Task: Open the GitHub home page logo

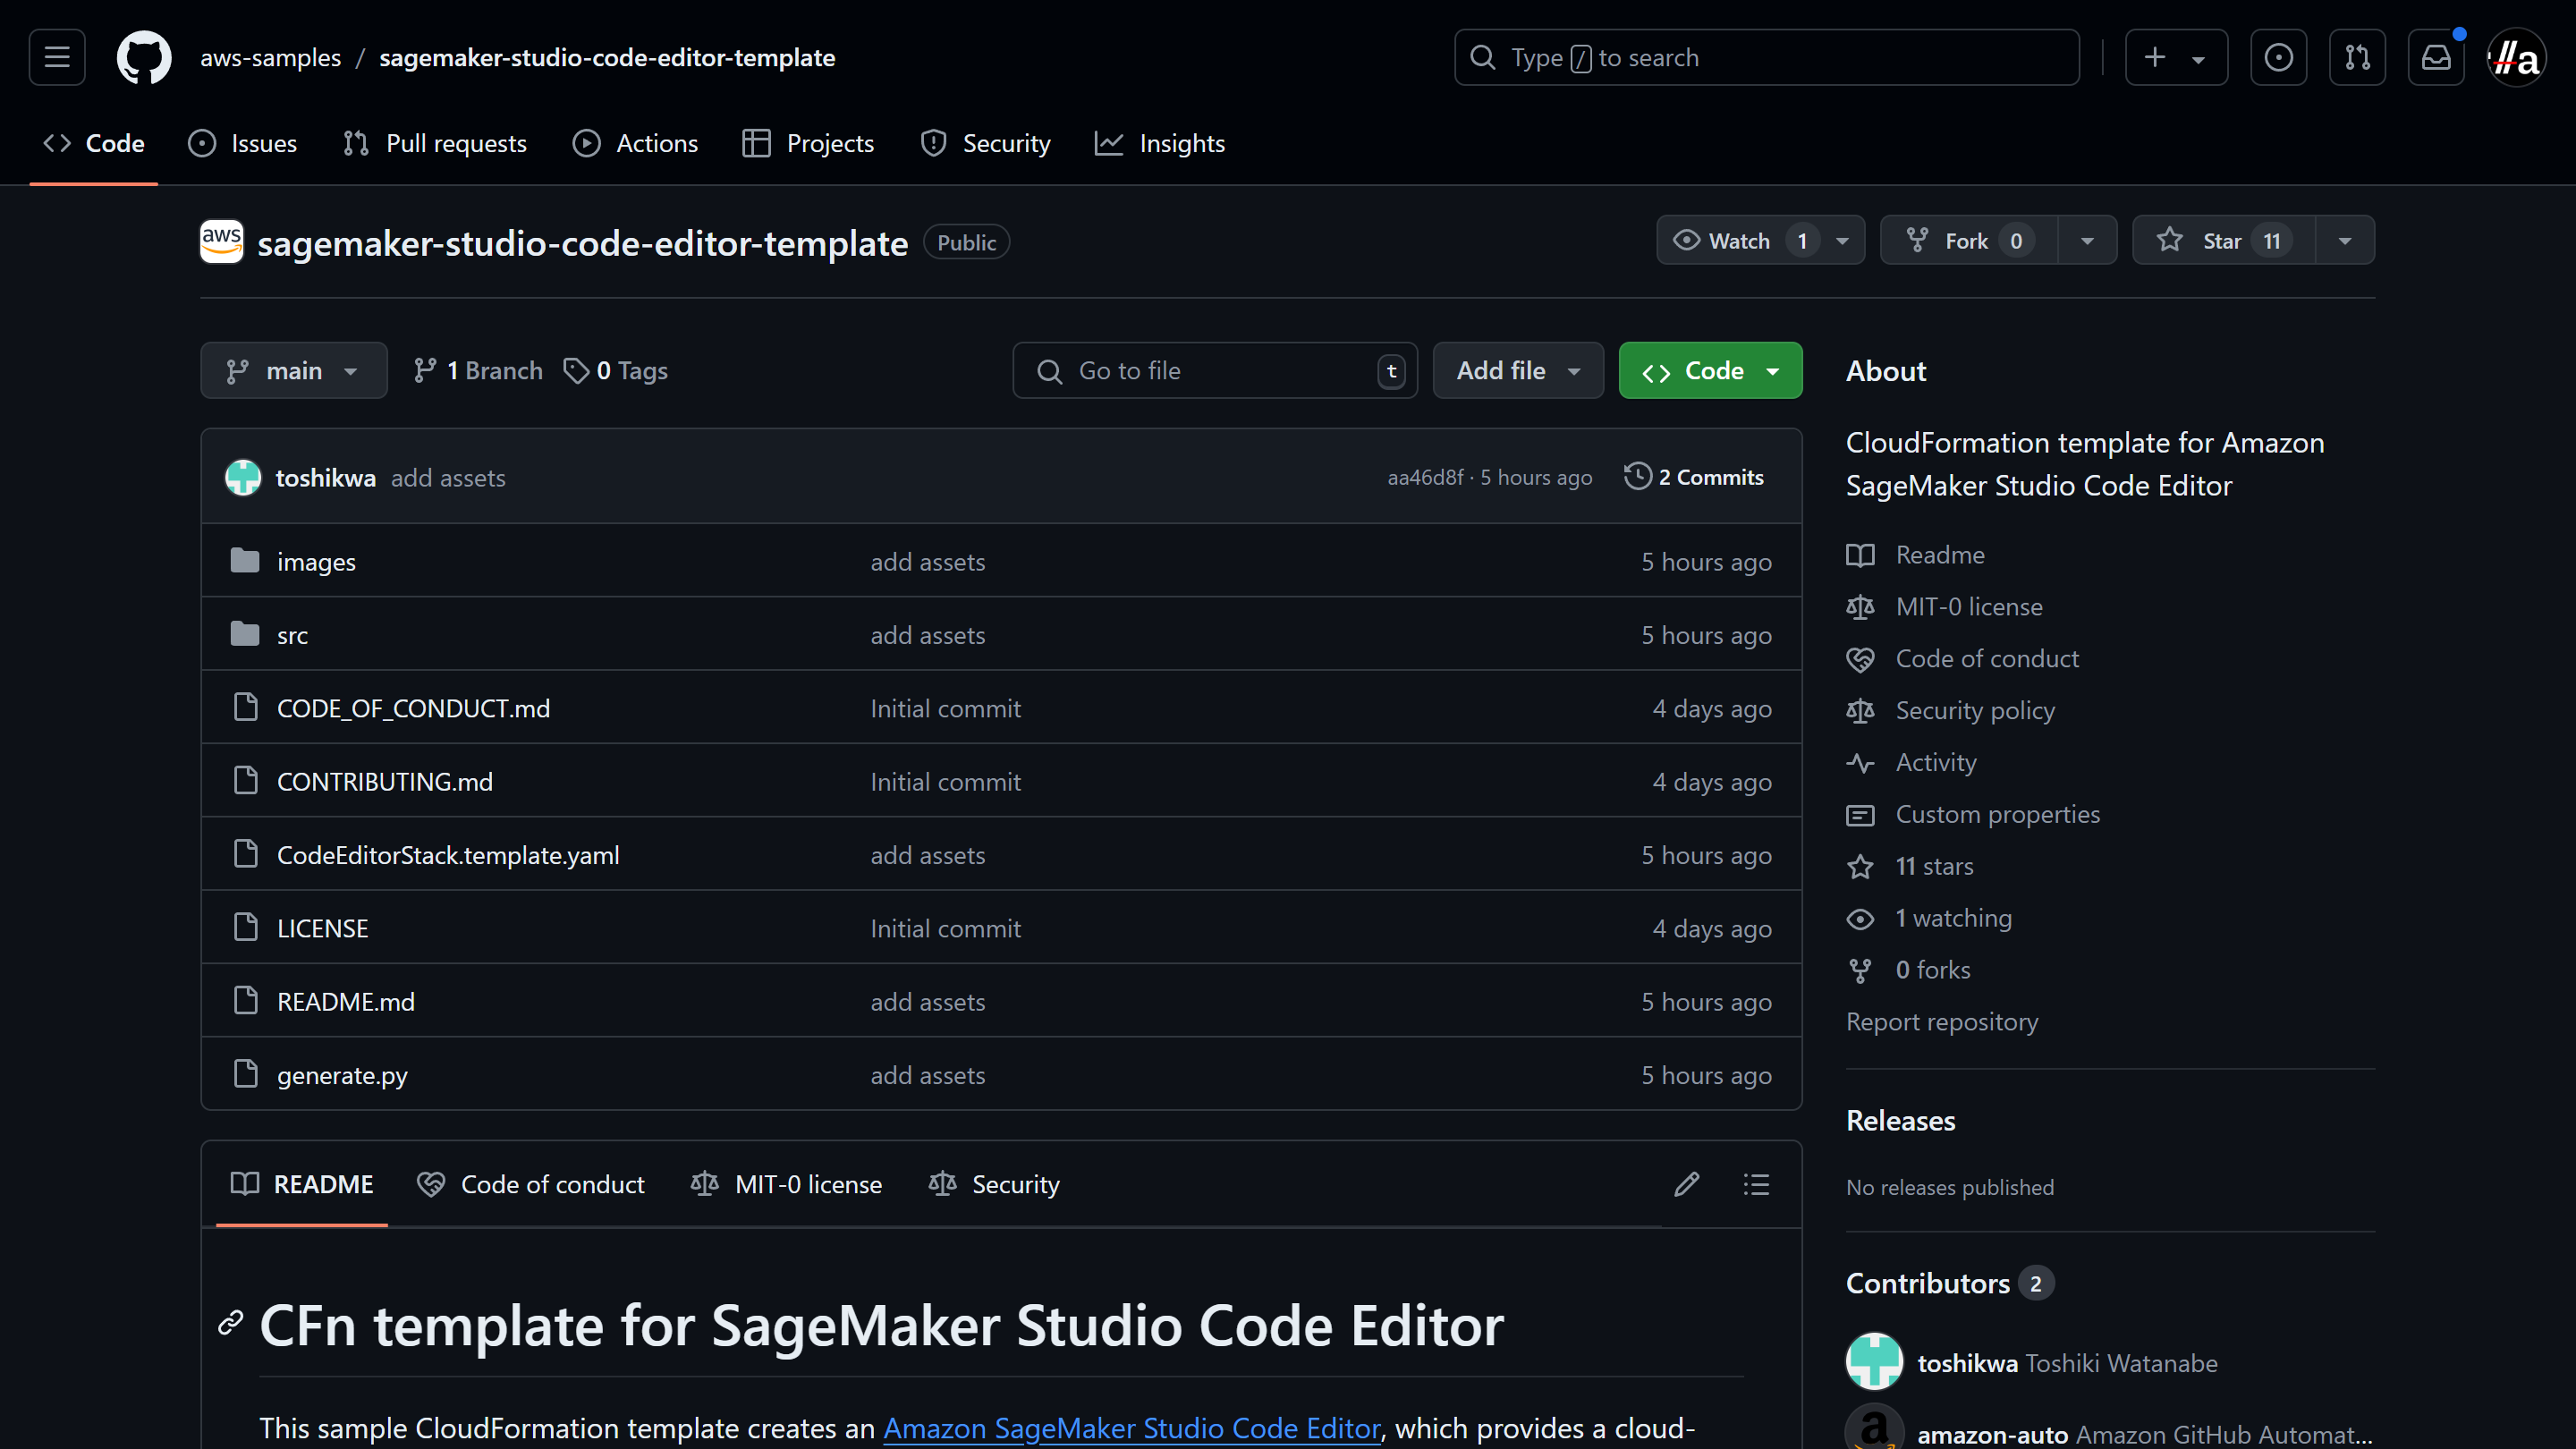Action: tap(143, 57)
